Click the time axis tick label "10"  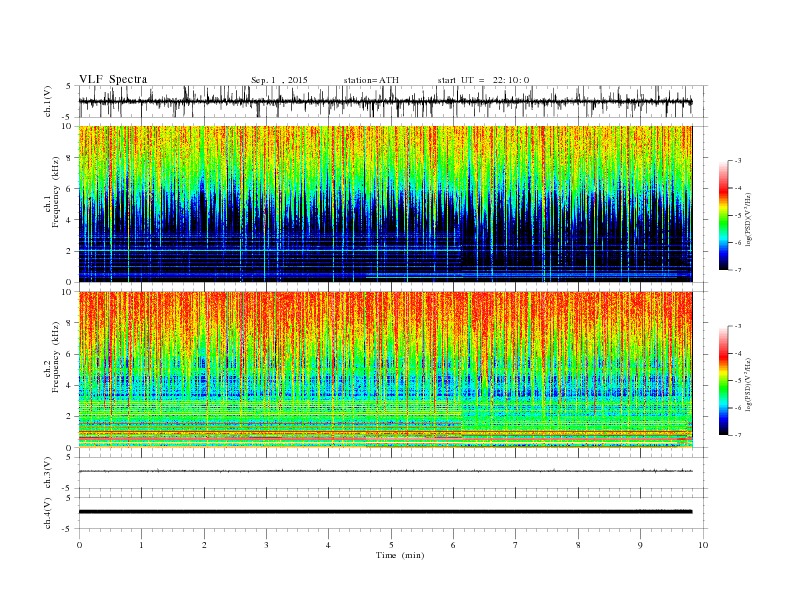703,545
